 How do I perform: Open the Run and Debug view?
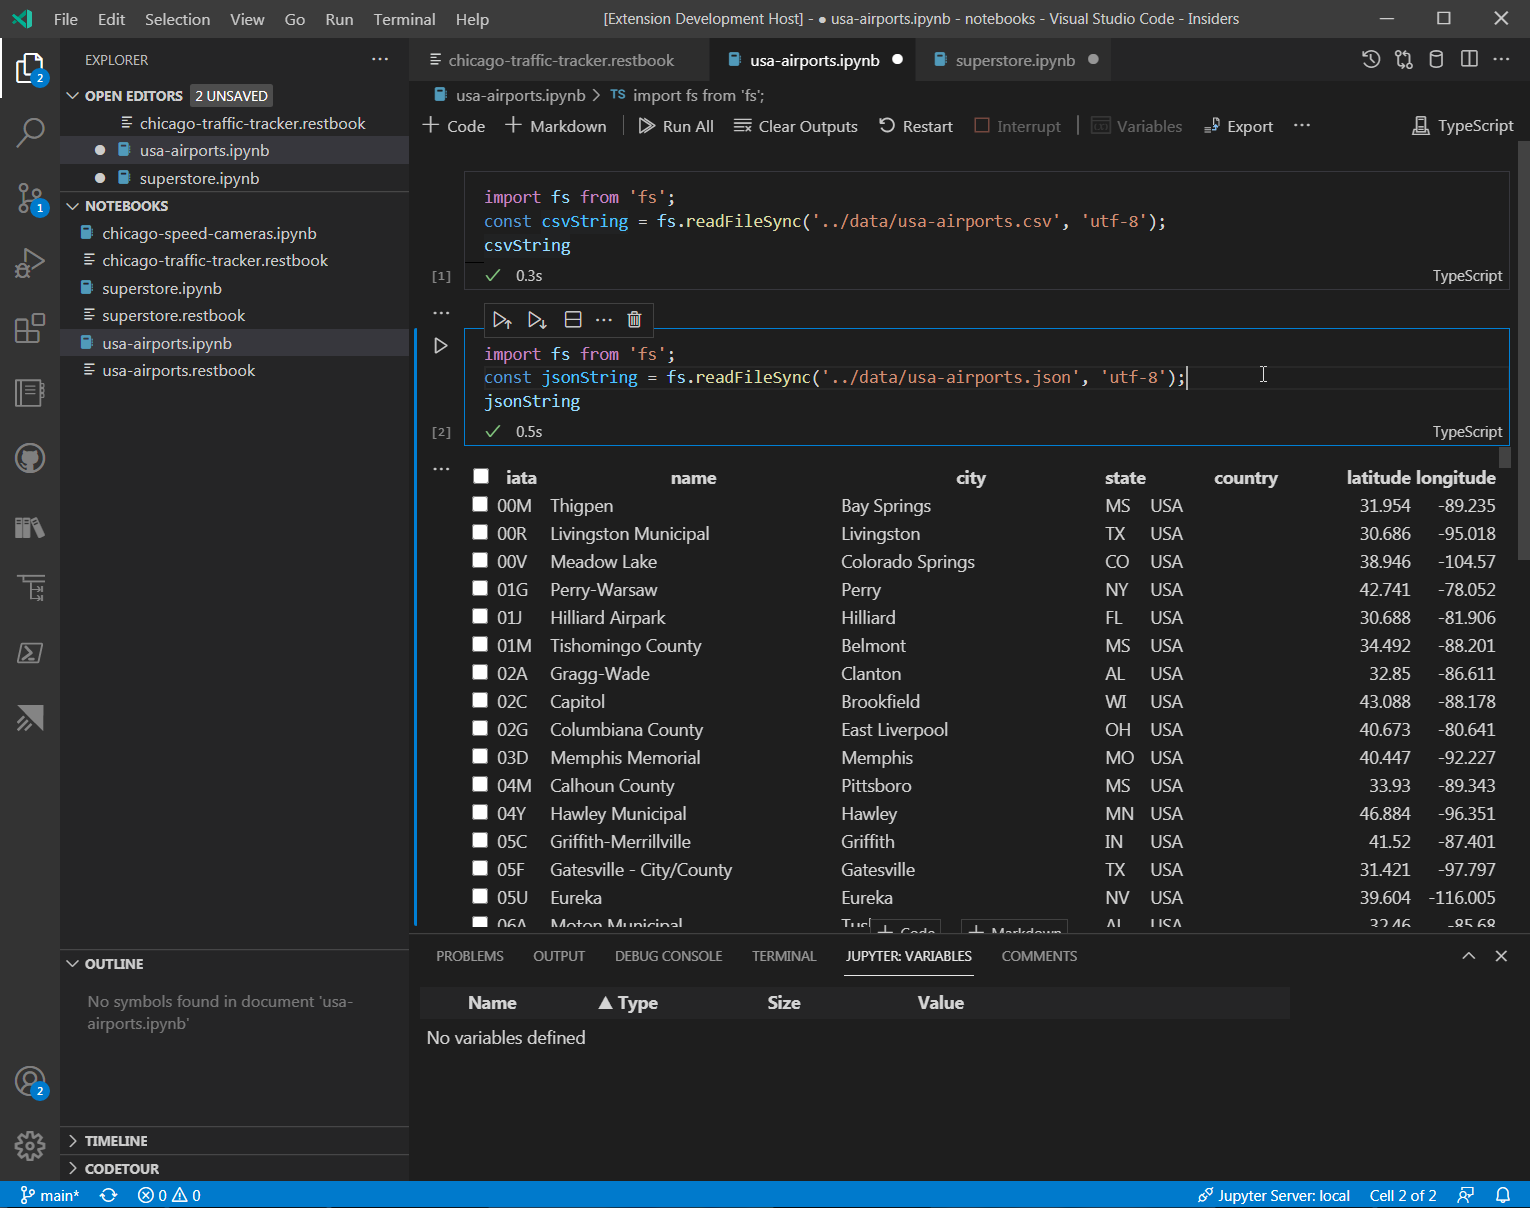[x=30, y=263]
